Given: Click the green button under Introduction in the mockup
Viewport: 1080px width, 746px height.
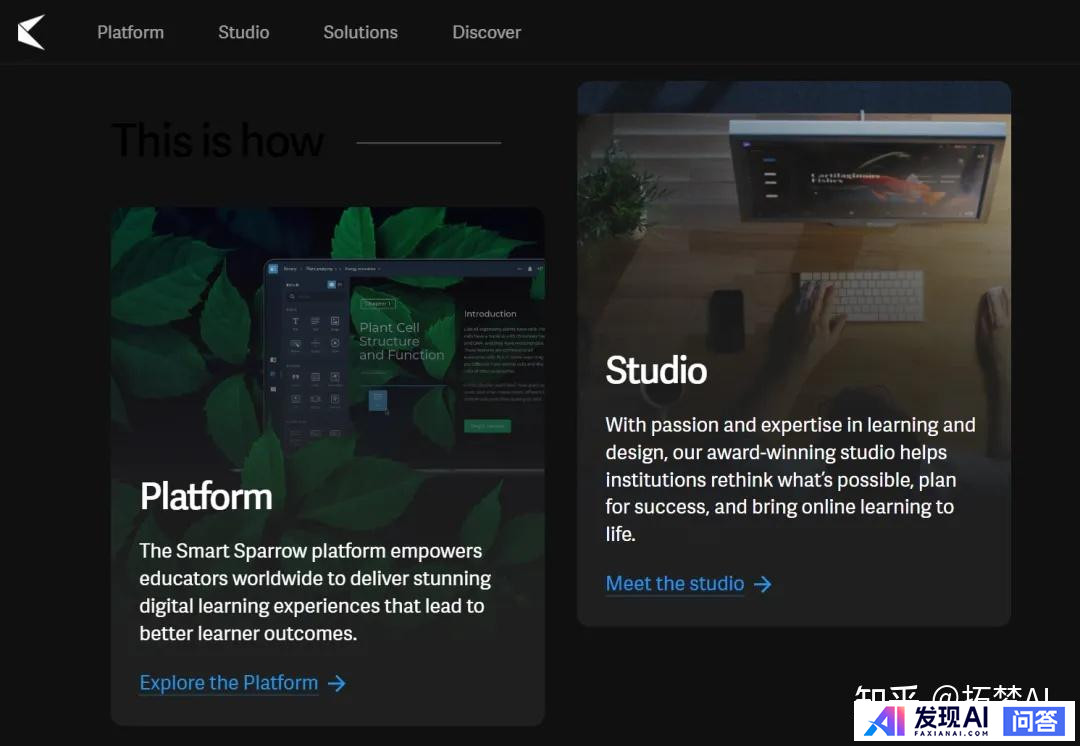Looking at the screenshot, I should pos(487,426).
